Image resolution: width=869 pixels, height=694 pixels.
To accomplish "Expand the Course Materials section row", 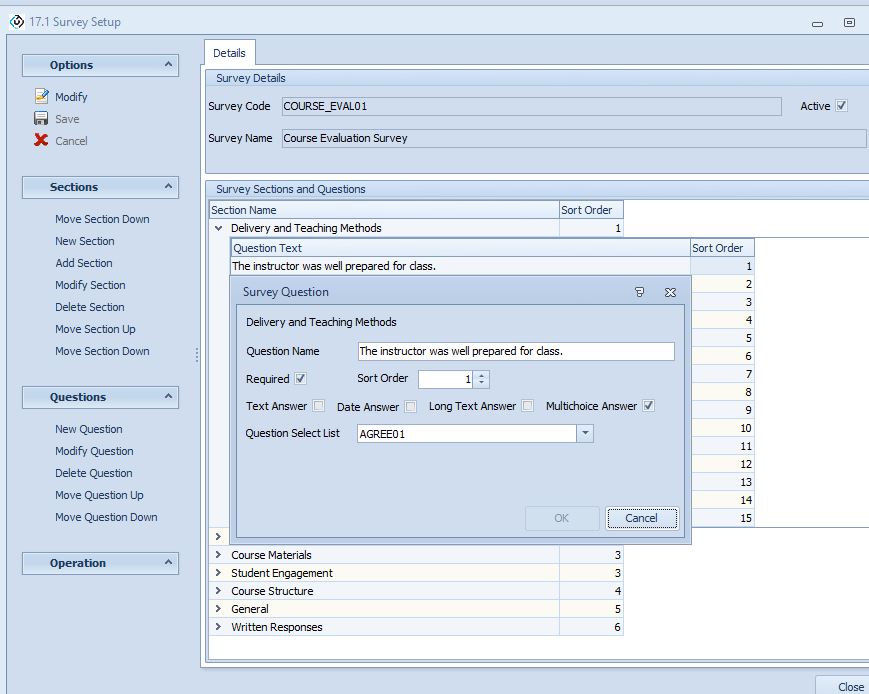I will coord(218,555).
